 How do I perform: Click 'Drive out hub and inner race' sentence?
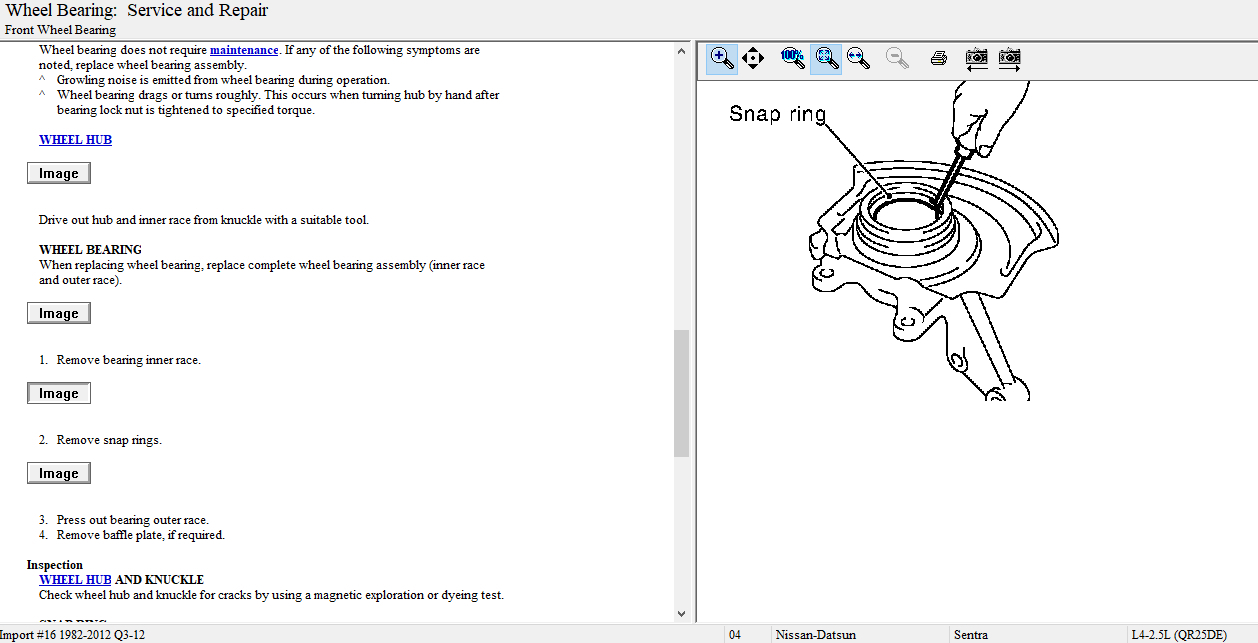[204, 220]
